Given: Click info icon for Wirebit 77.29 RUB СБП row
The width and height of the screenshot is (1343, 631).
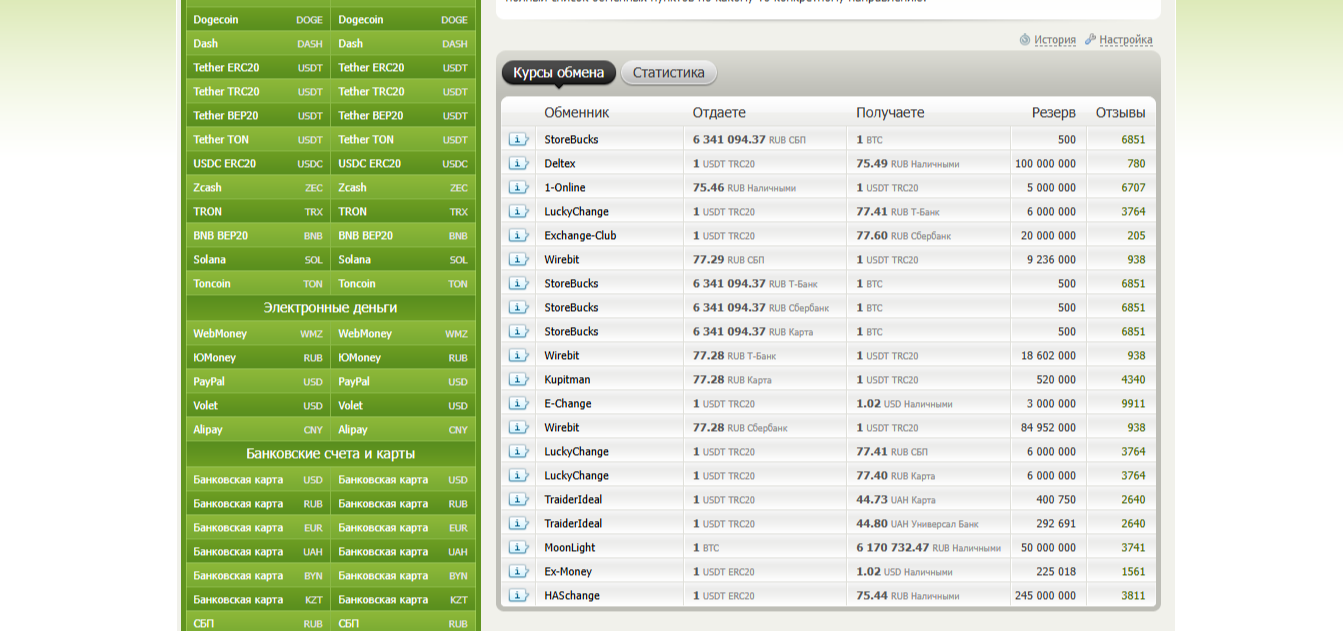Looking at the screenshot, I should (518, 259).
